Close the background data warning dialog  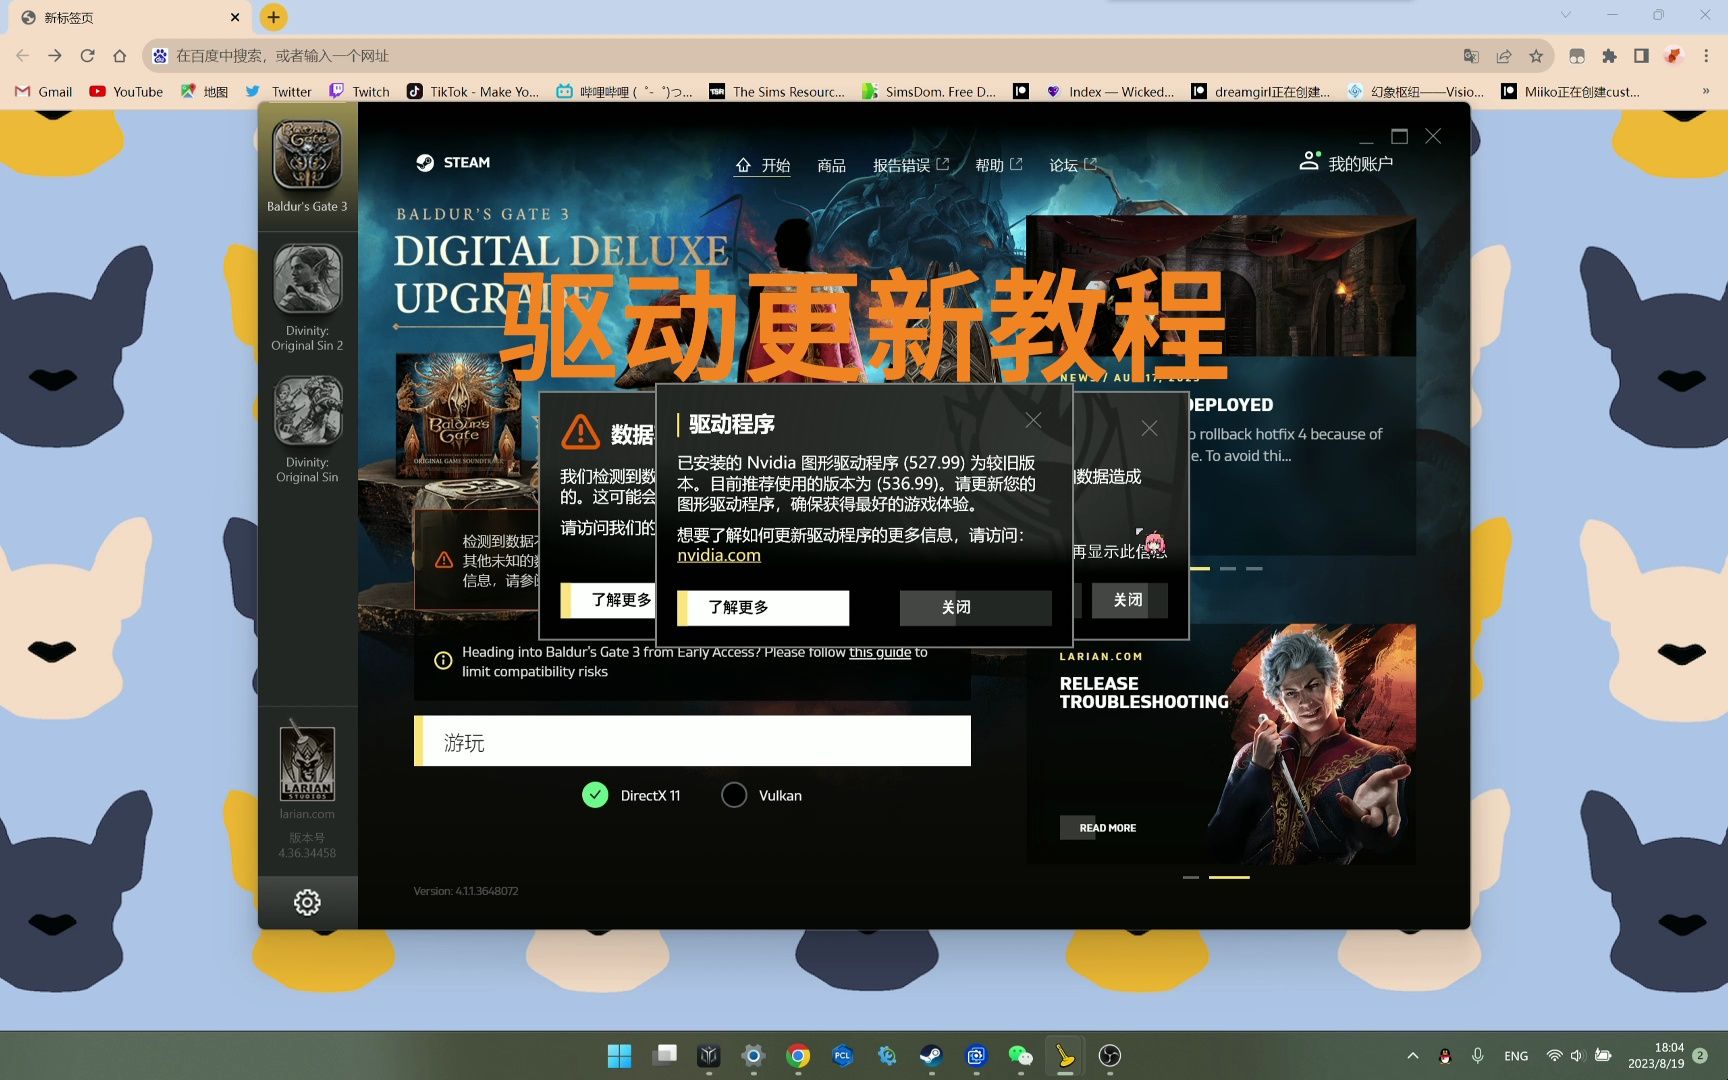(1149, 428)
